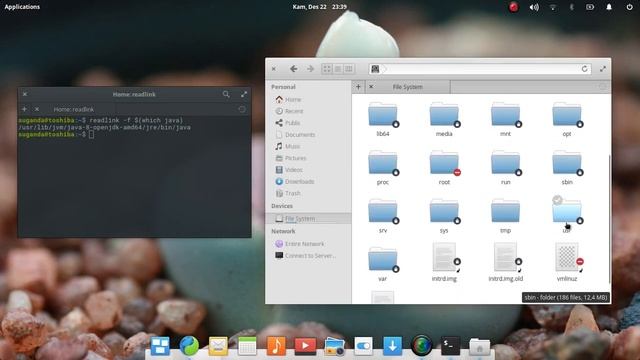Image resolution: width=640 pixels, height=360 pixels.
Task: Select the mnt folder
Action: tap(505, 119)
